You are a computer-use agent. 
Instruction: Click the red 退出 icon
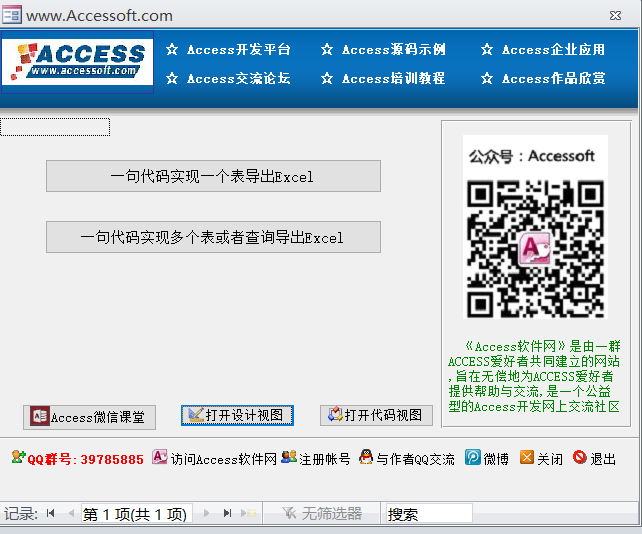point(580,457)
